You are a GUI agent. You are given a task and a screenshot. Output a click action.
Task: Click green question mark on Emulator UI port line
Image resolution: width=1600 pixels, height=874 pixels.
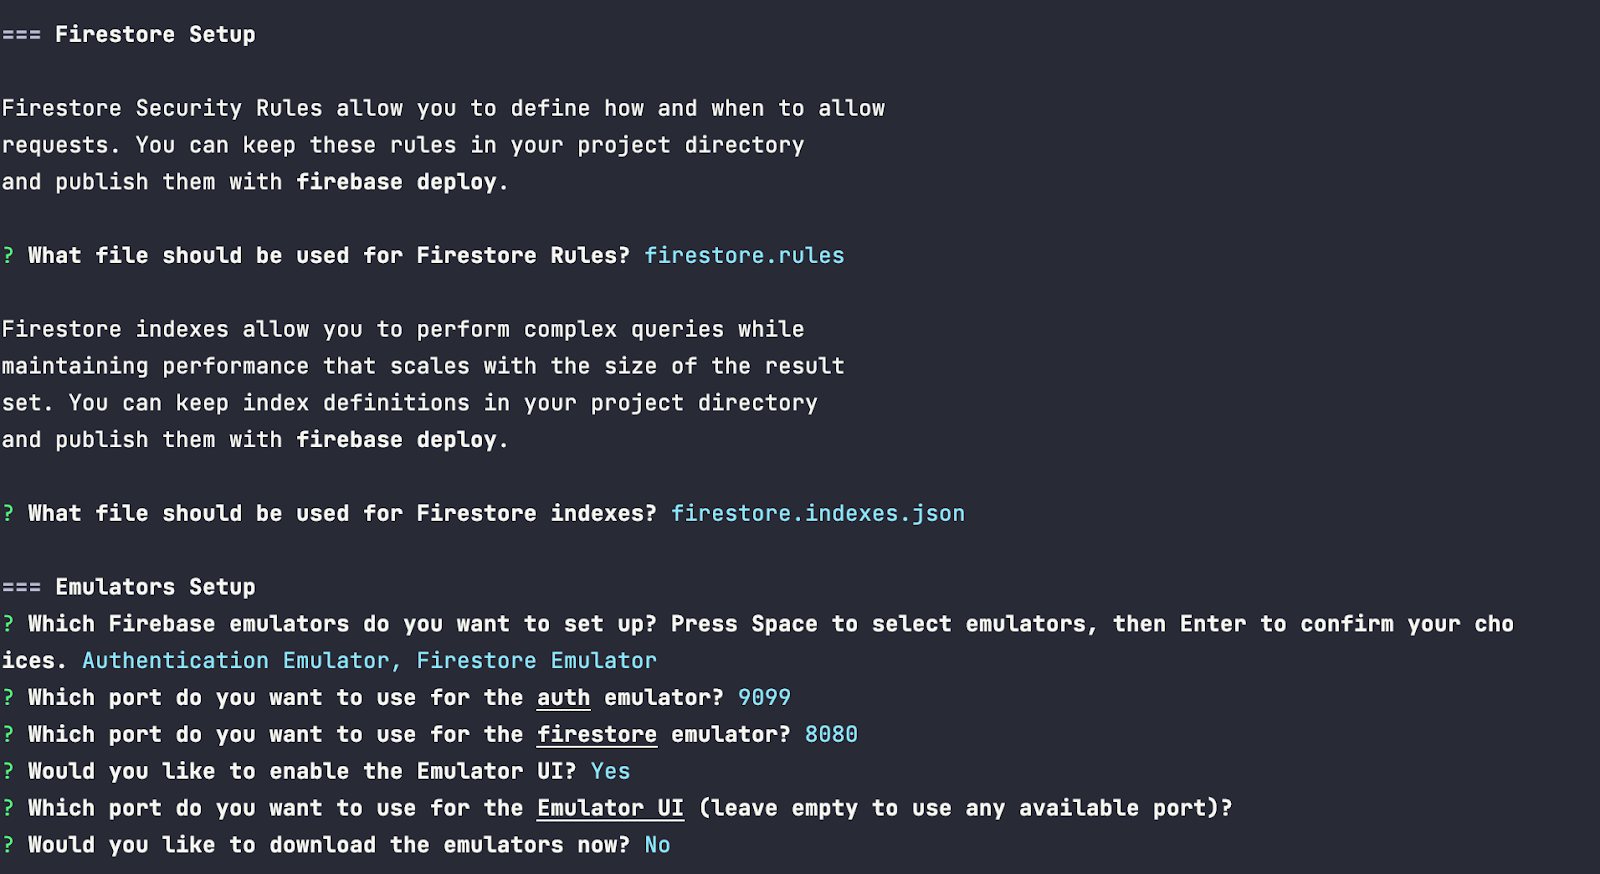8,808
